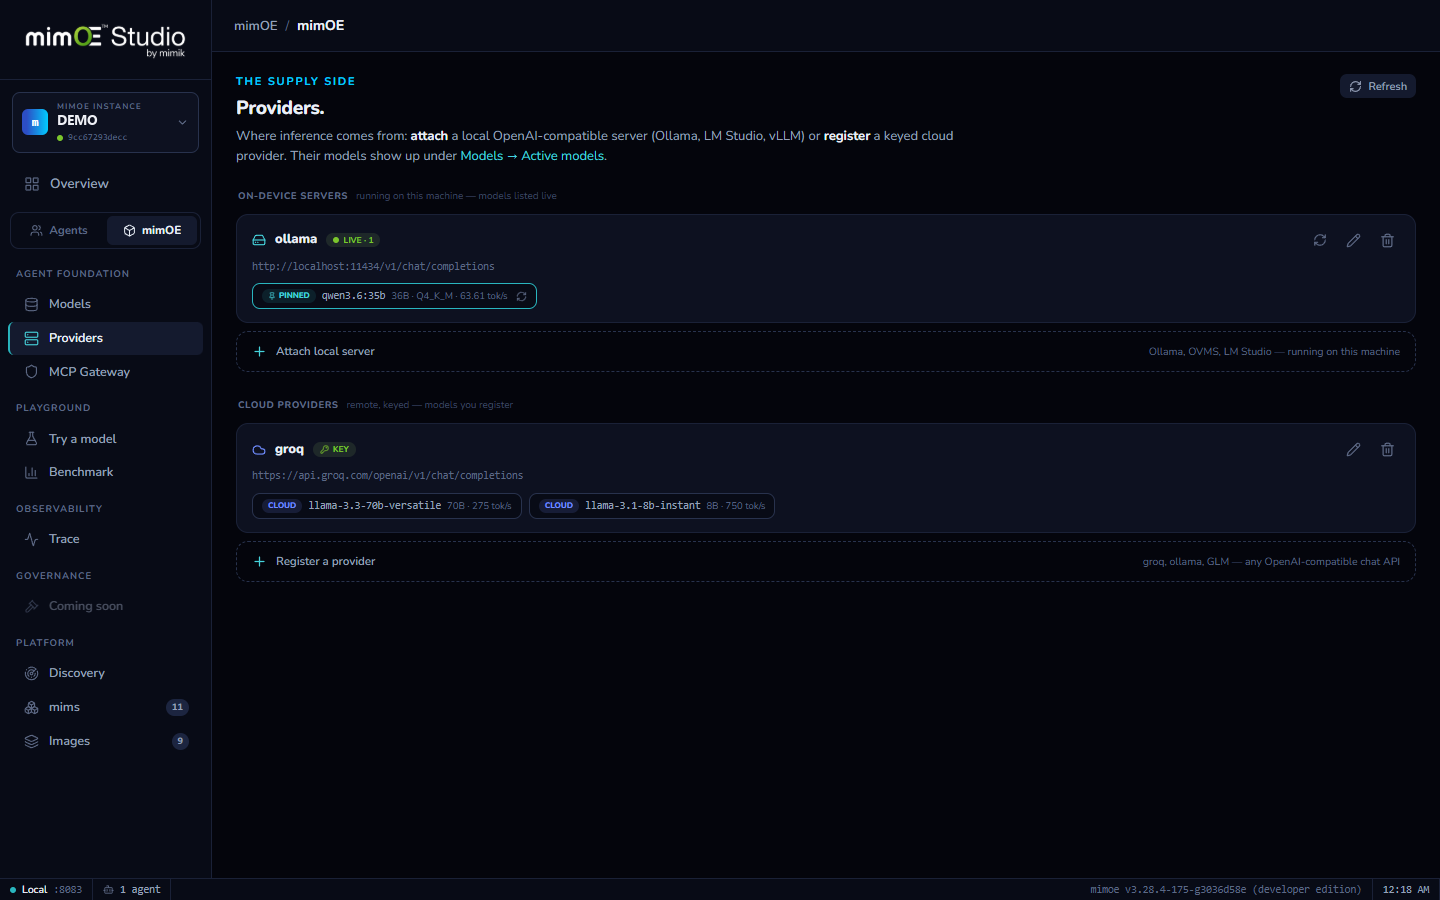Open Try a model playground
Image resolution: width=1440 pixels, height=900 pixels.
click(x=105, y=439)
